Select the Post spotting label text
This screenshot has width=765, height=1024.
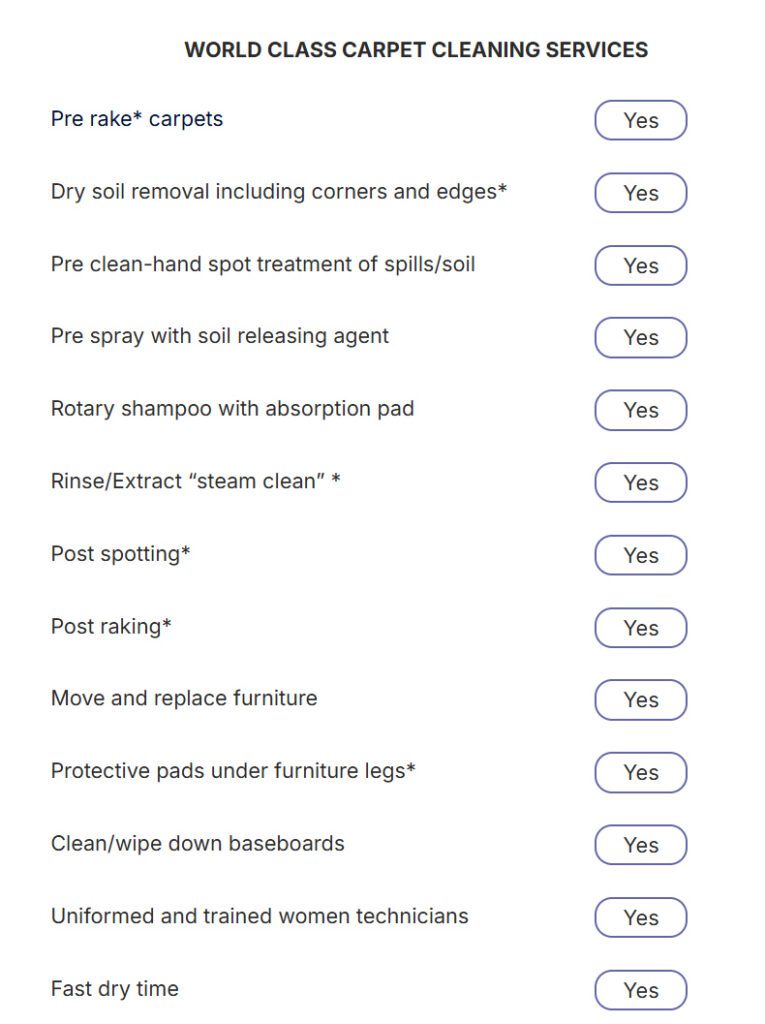click(120, 554)
